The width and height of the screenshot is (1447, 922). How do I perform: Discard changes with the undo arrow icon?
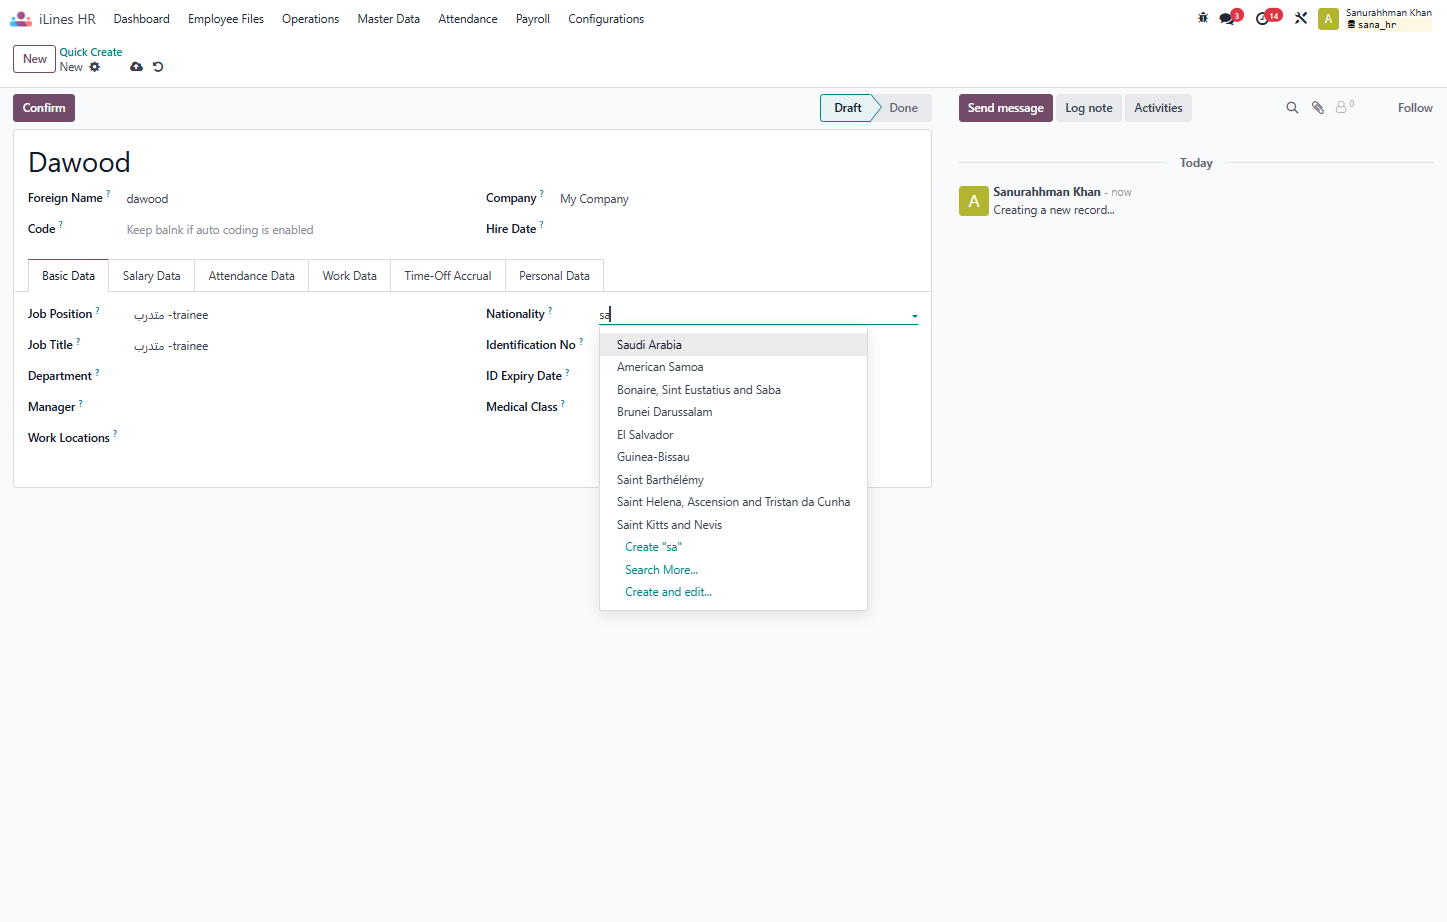tap(158, 67)
